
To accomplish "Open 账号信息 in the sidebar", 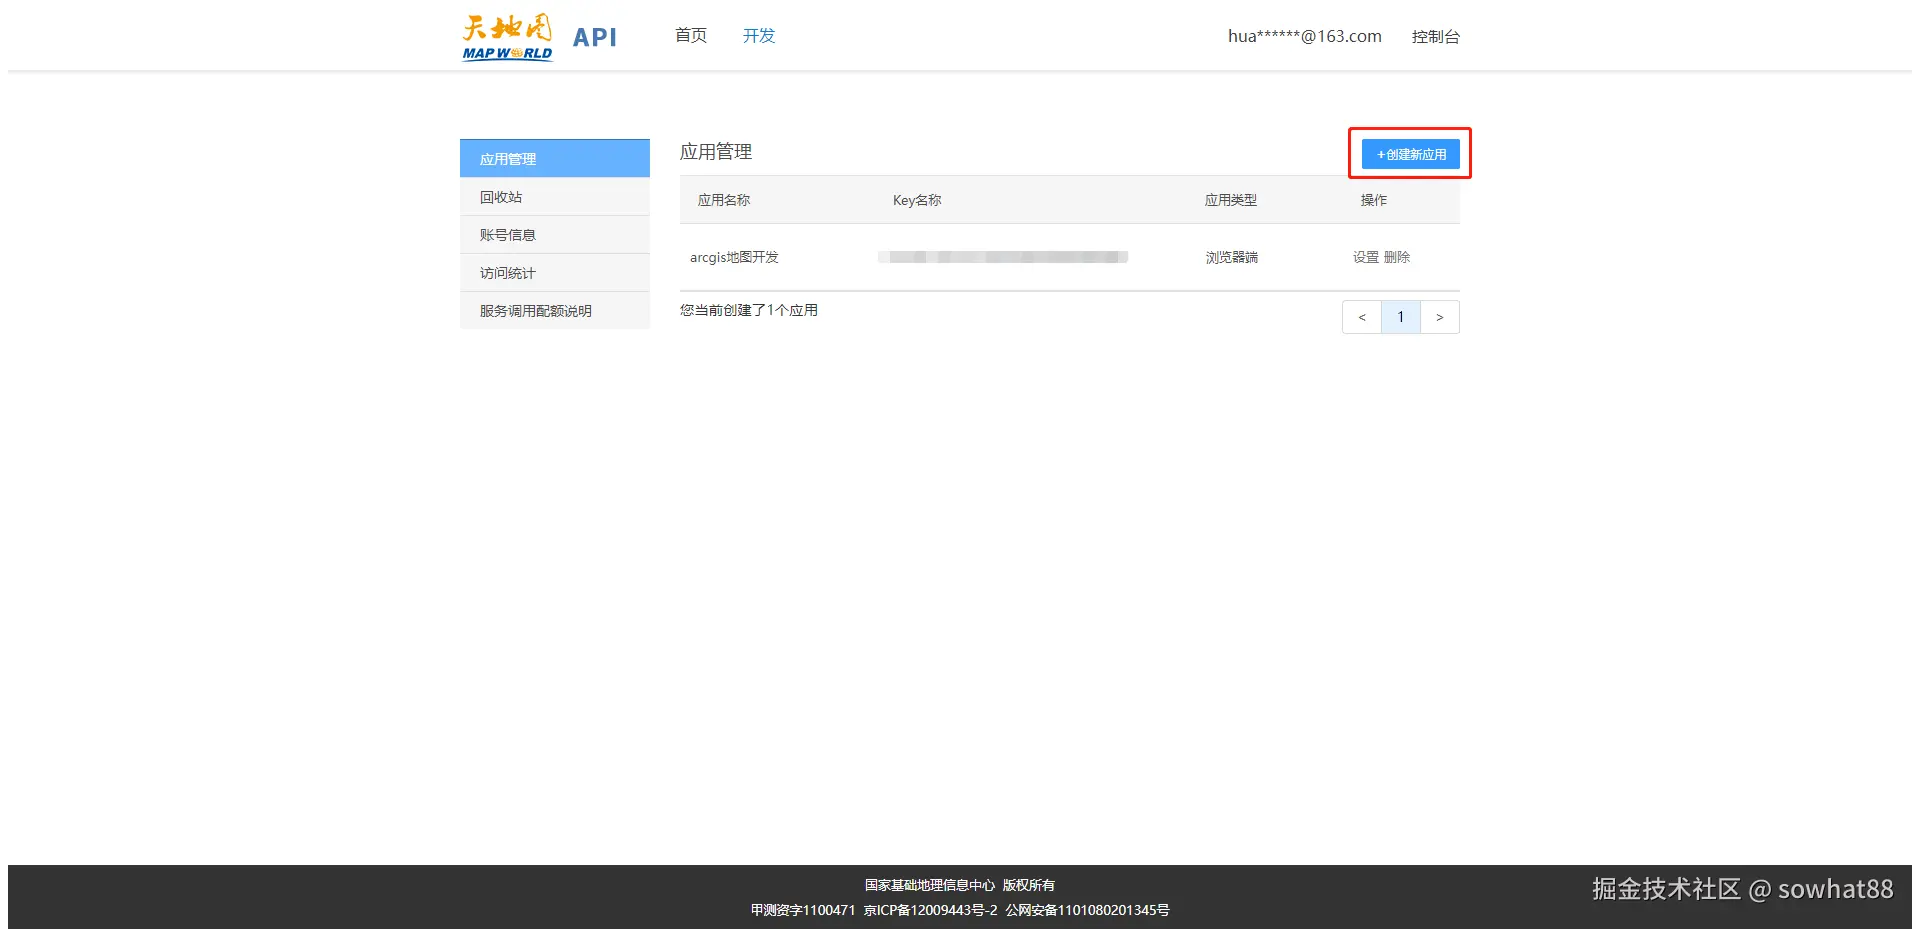I will tap(555, 235).
